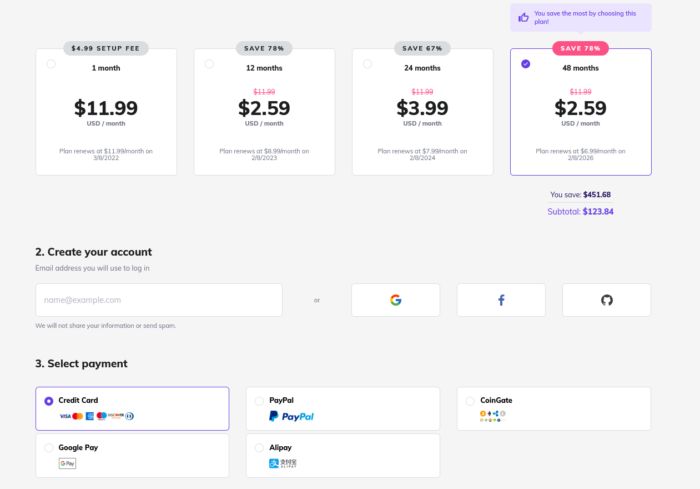Click the PayPal logo
This screenshot has height=489, width=700.
(291, 416)
